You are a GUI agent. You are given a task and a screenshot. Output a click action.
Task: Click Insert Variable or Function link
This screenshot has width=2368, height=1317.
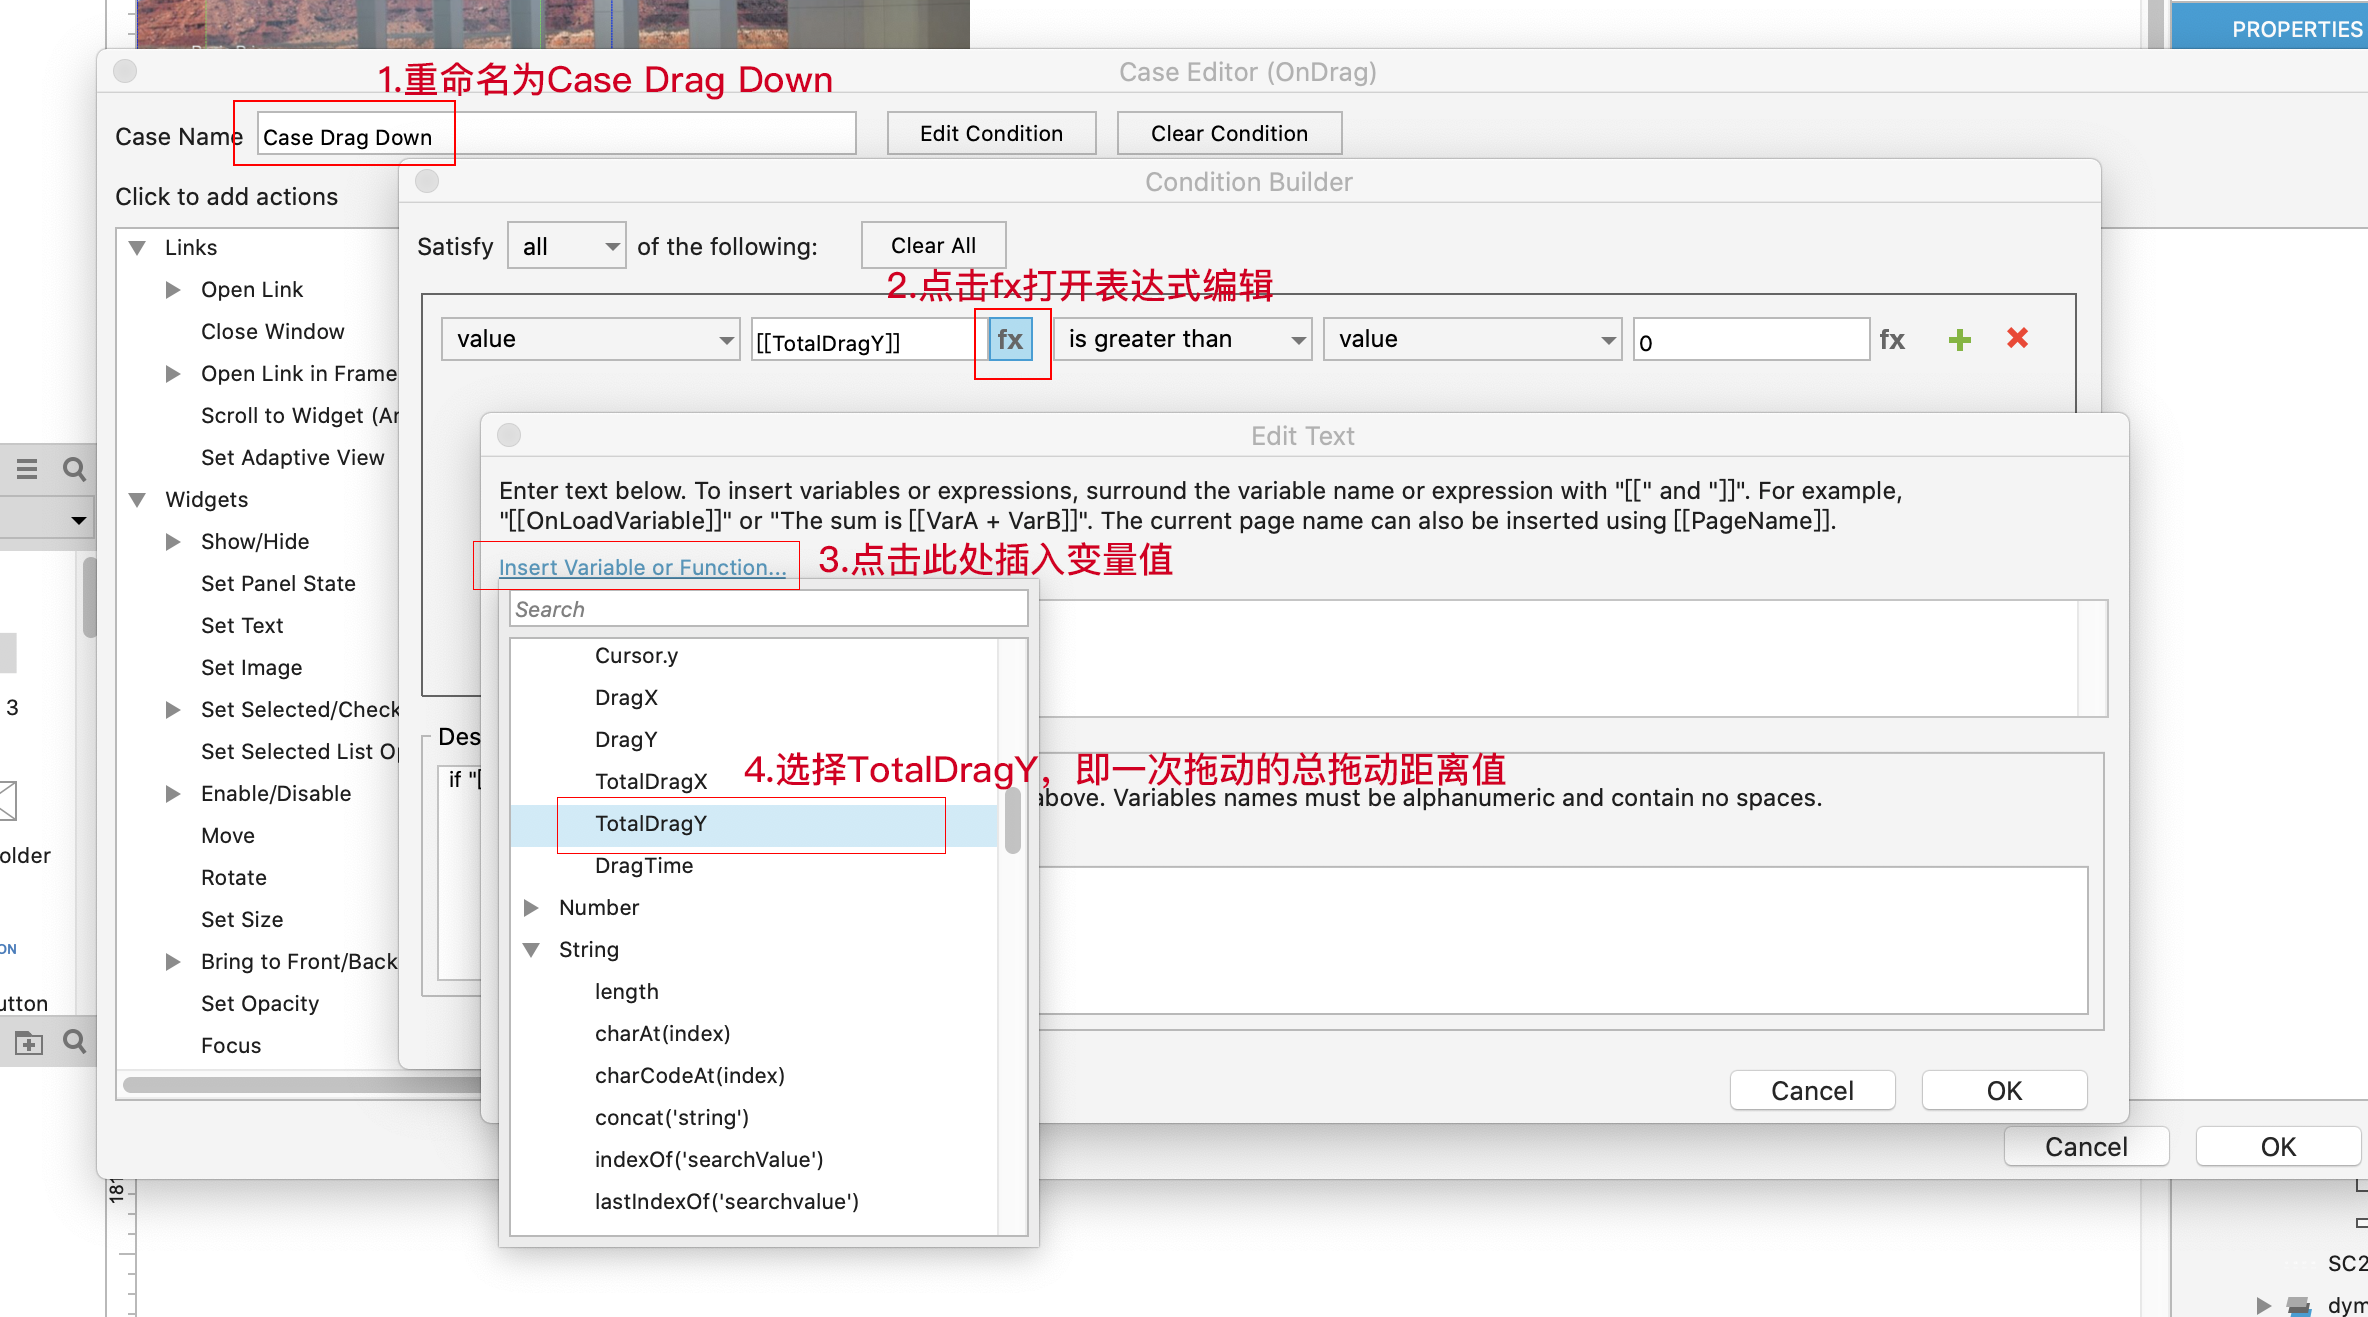pyautogui.click(x=642, y=567)
